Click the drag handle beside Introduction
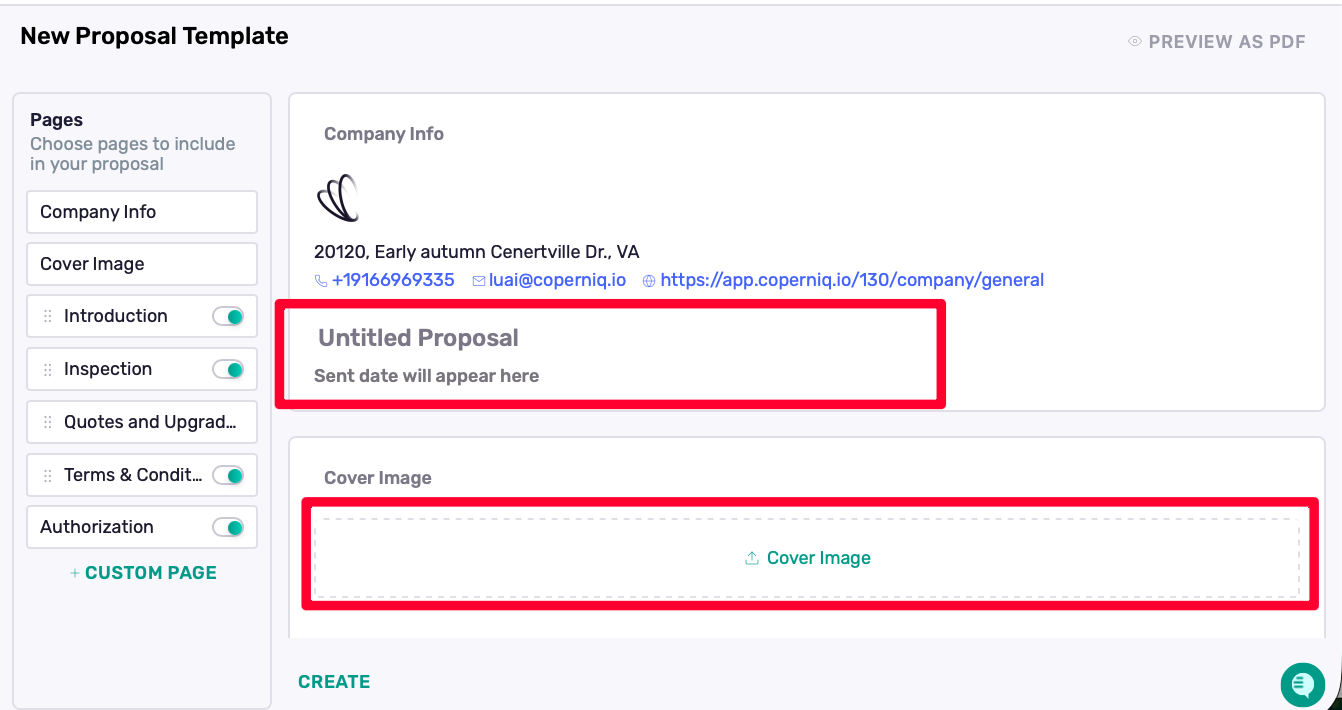Image resolution: width=1342 pixels, height=710 pixels. [x=47, y=316]
